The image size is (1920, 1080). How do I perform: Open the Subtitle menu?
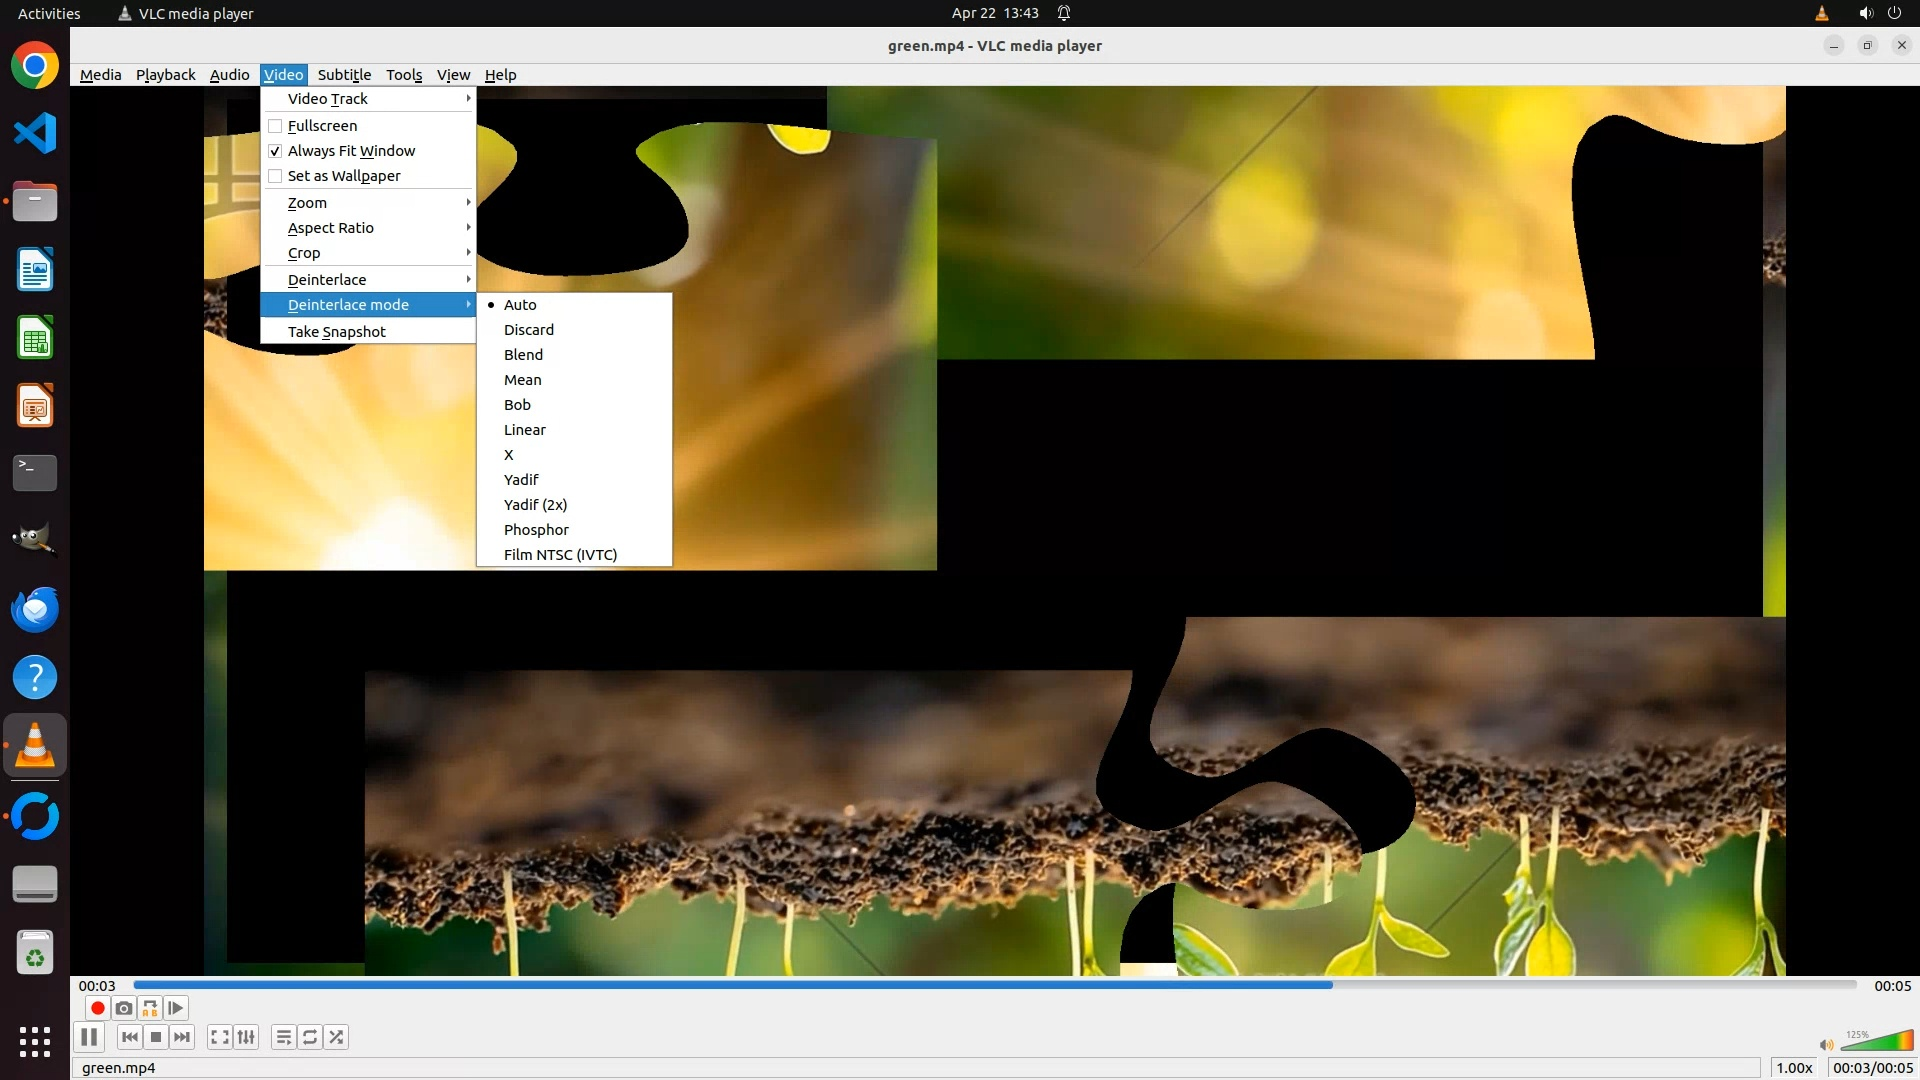click(344, 75)
